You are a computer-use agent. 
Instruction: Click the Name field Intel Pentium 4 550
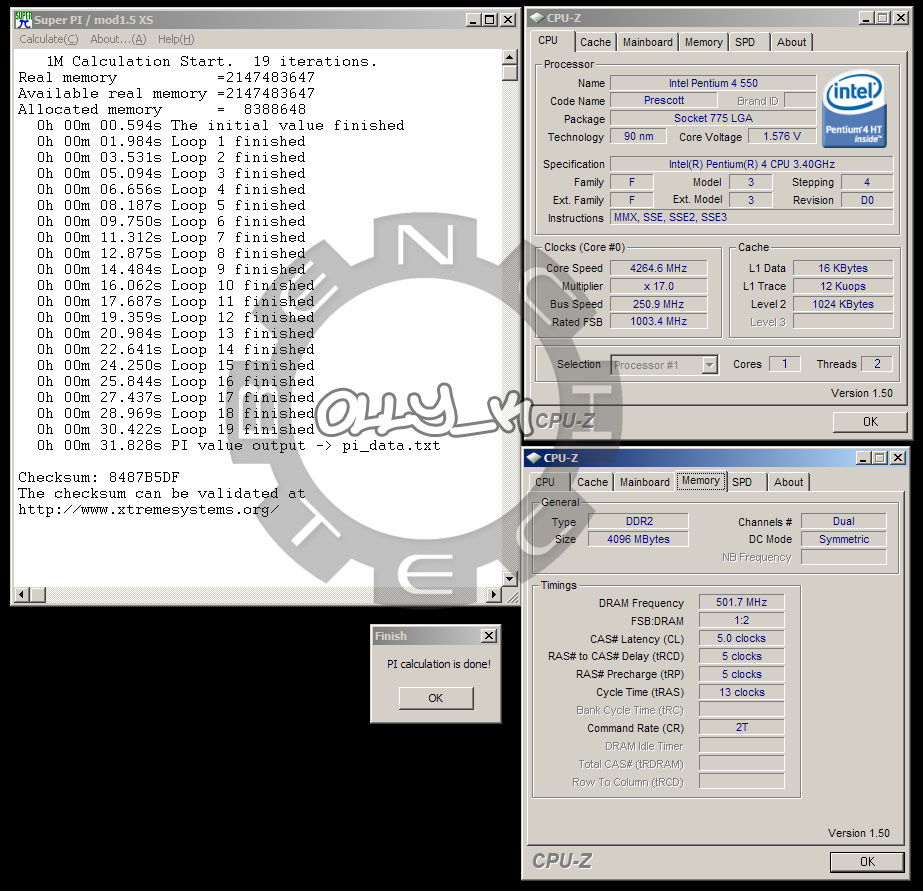(x=713, y=83)
